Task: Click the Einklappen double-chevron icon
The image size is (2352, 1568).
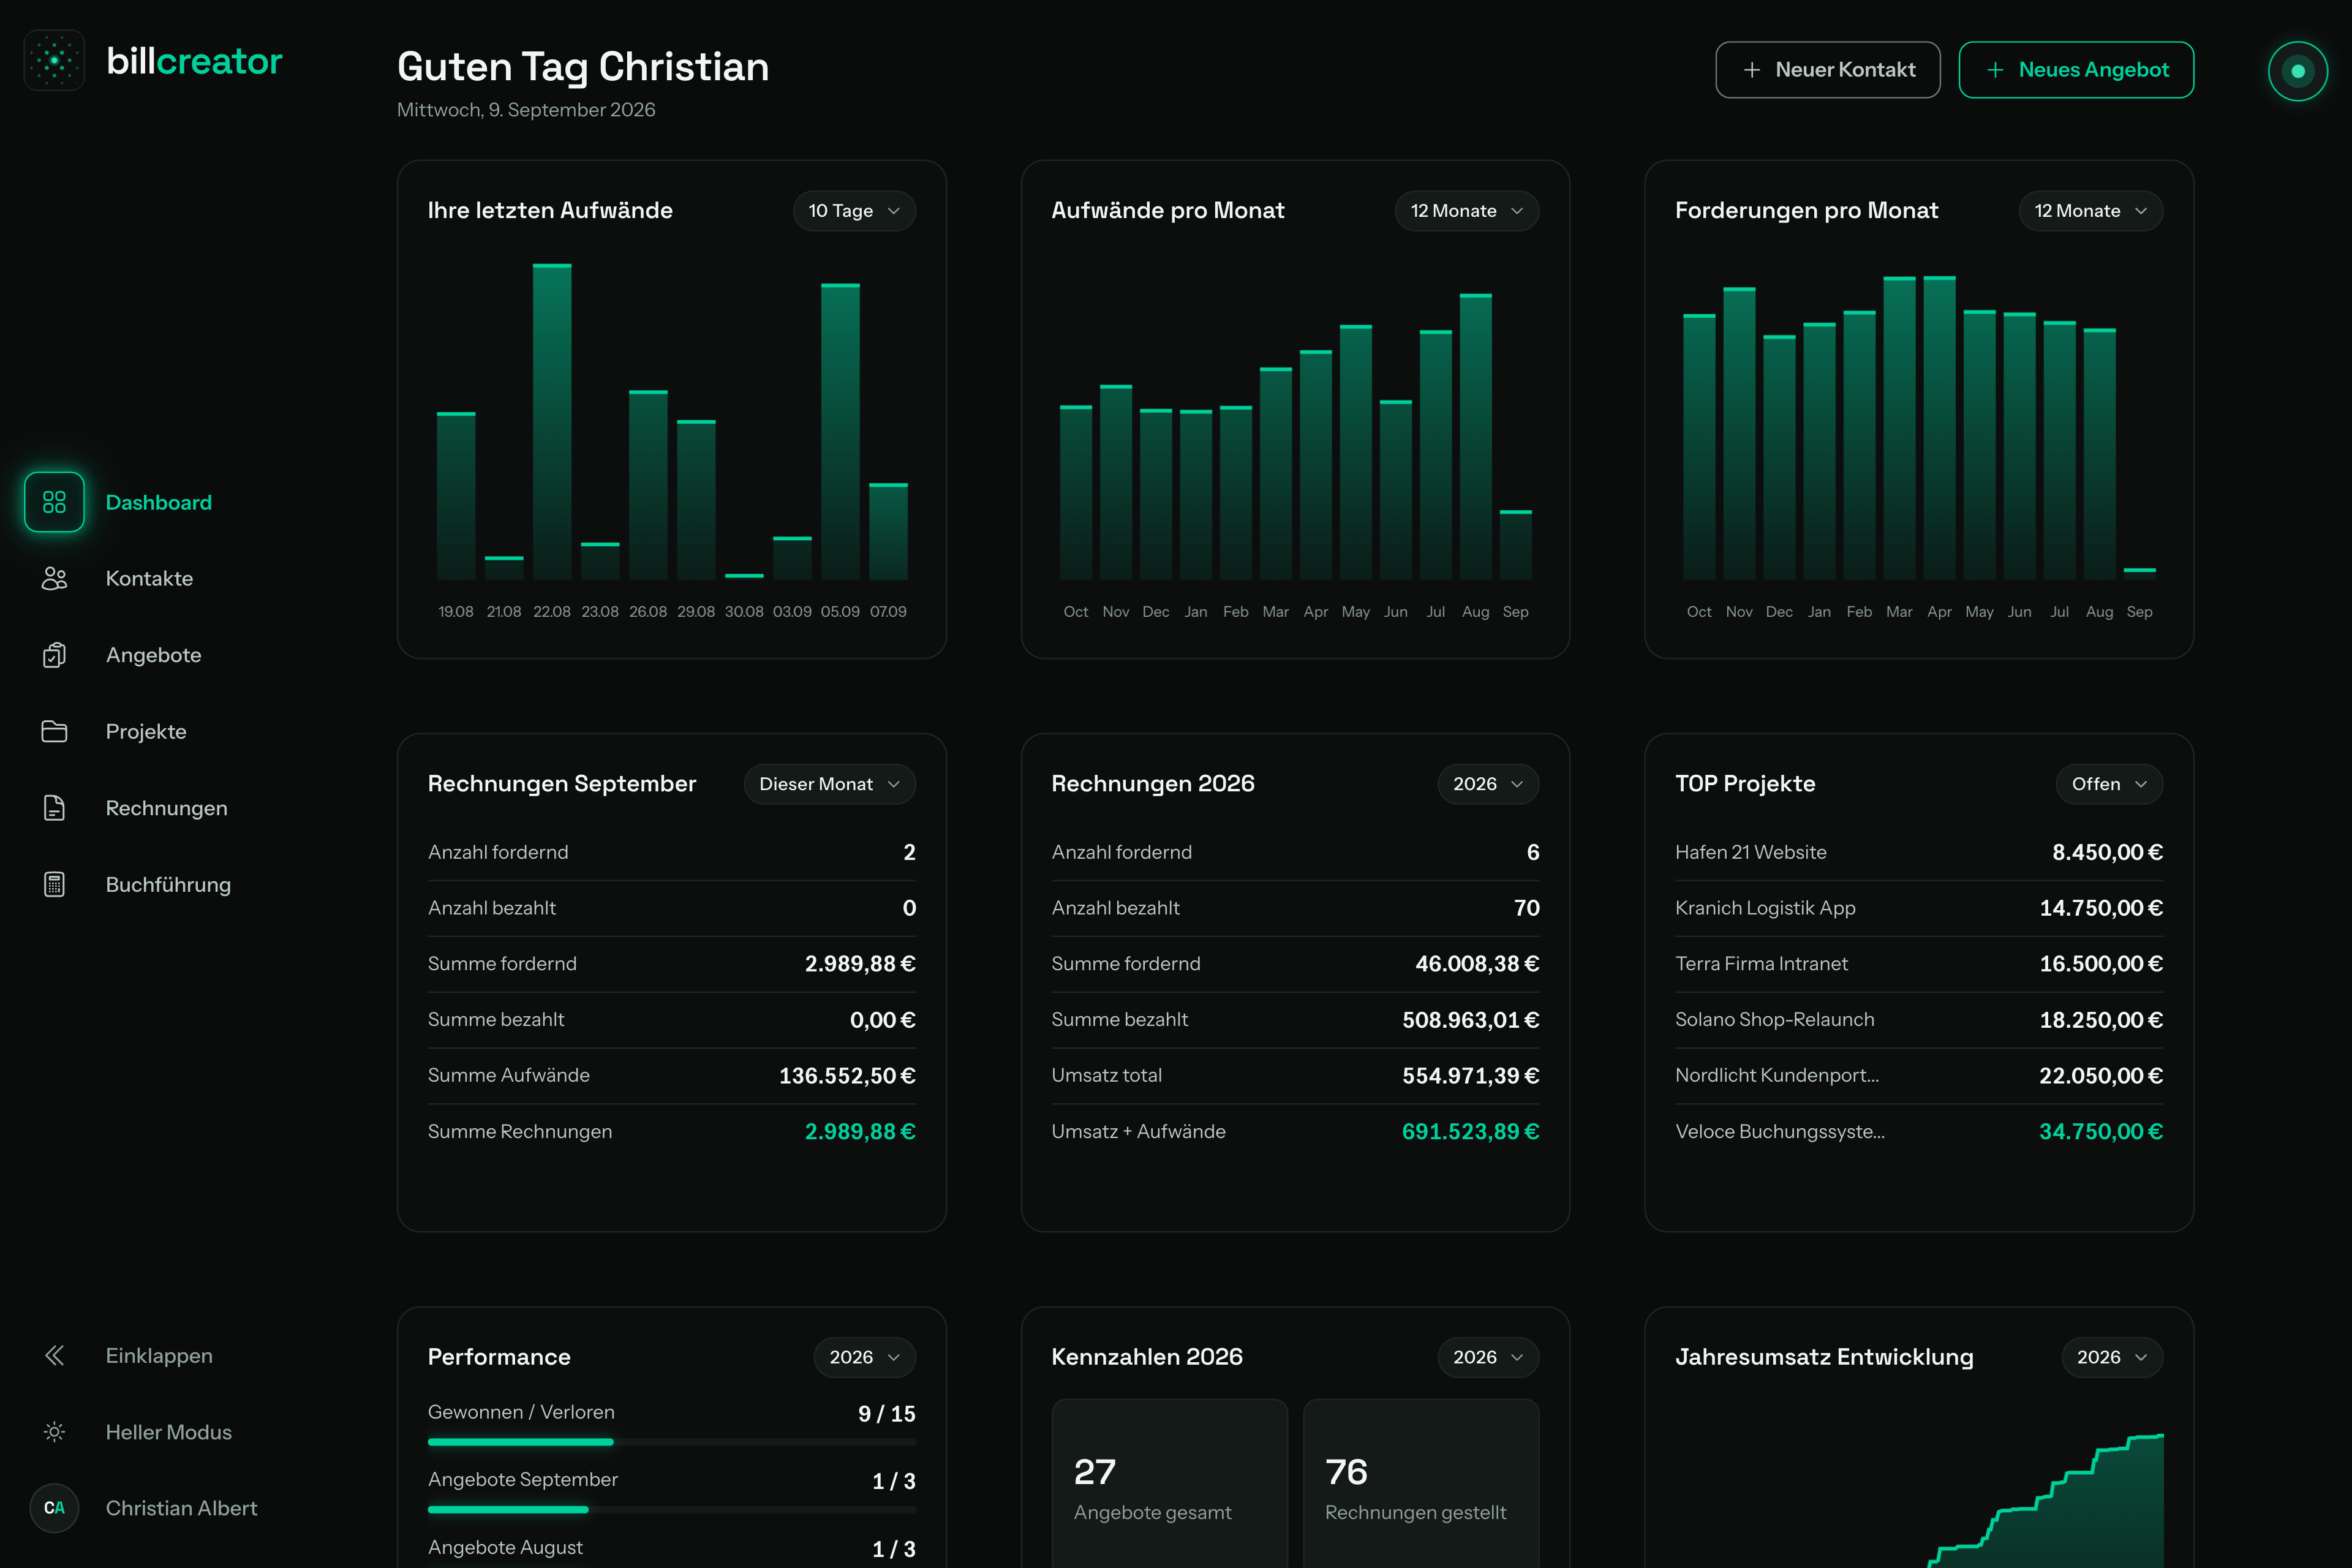Action: (54, 1355)
